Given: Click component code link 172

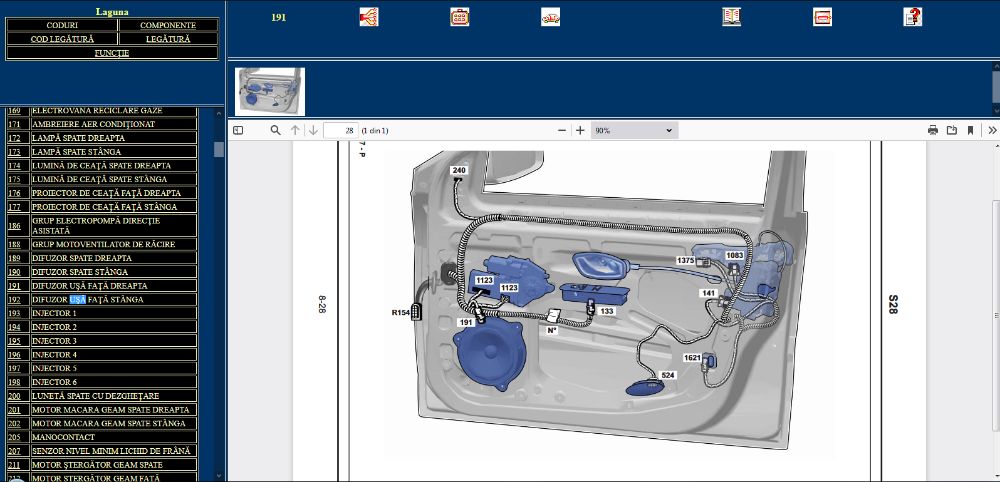Looking at the screenshot, I should click(x=14, y=138).
